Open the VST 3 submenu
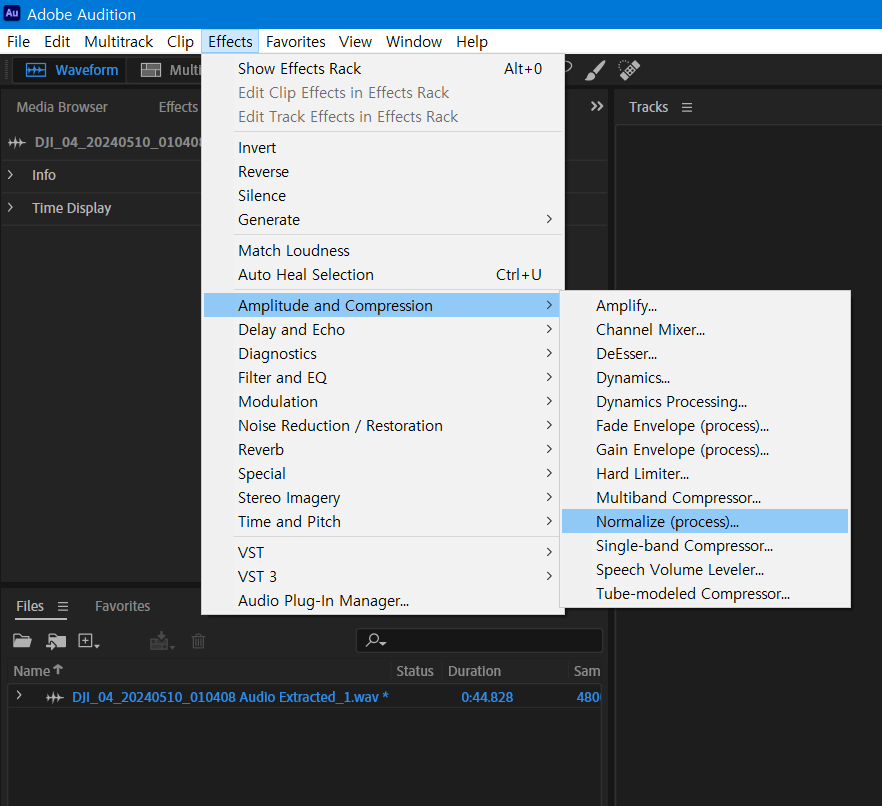The width and height of the screenshot is (882, 806). click(383, 577)
